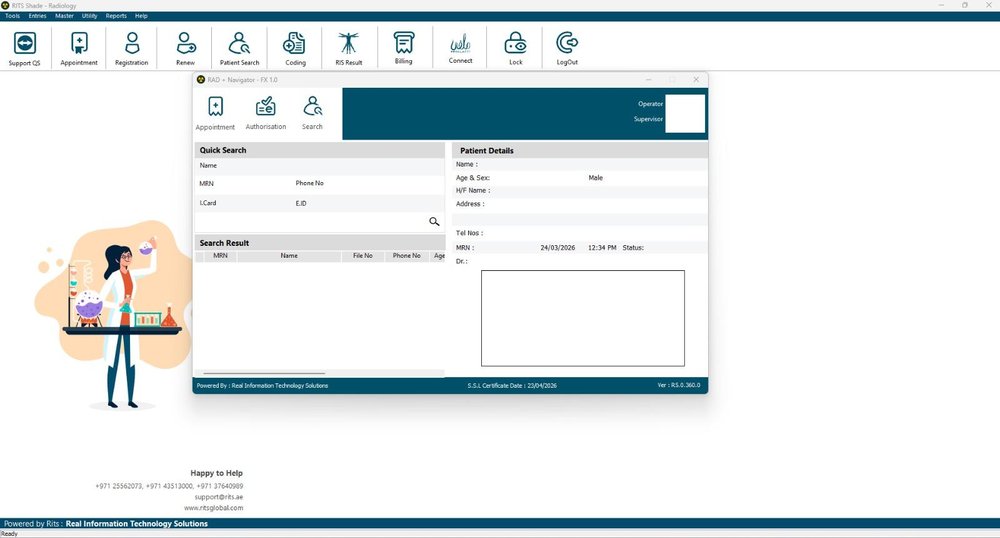
Task: Open Patient Search in main toolbar
Action: [239, 48]
